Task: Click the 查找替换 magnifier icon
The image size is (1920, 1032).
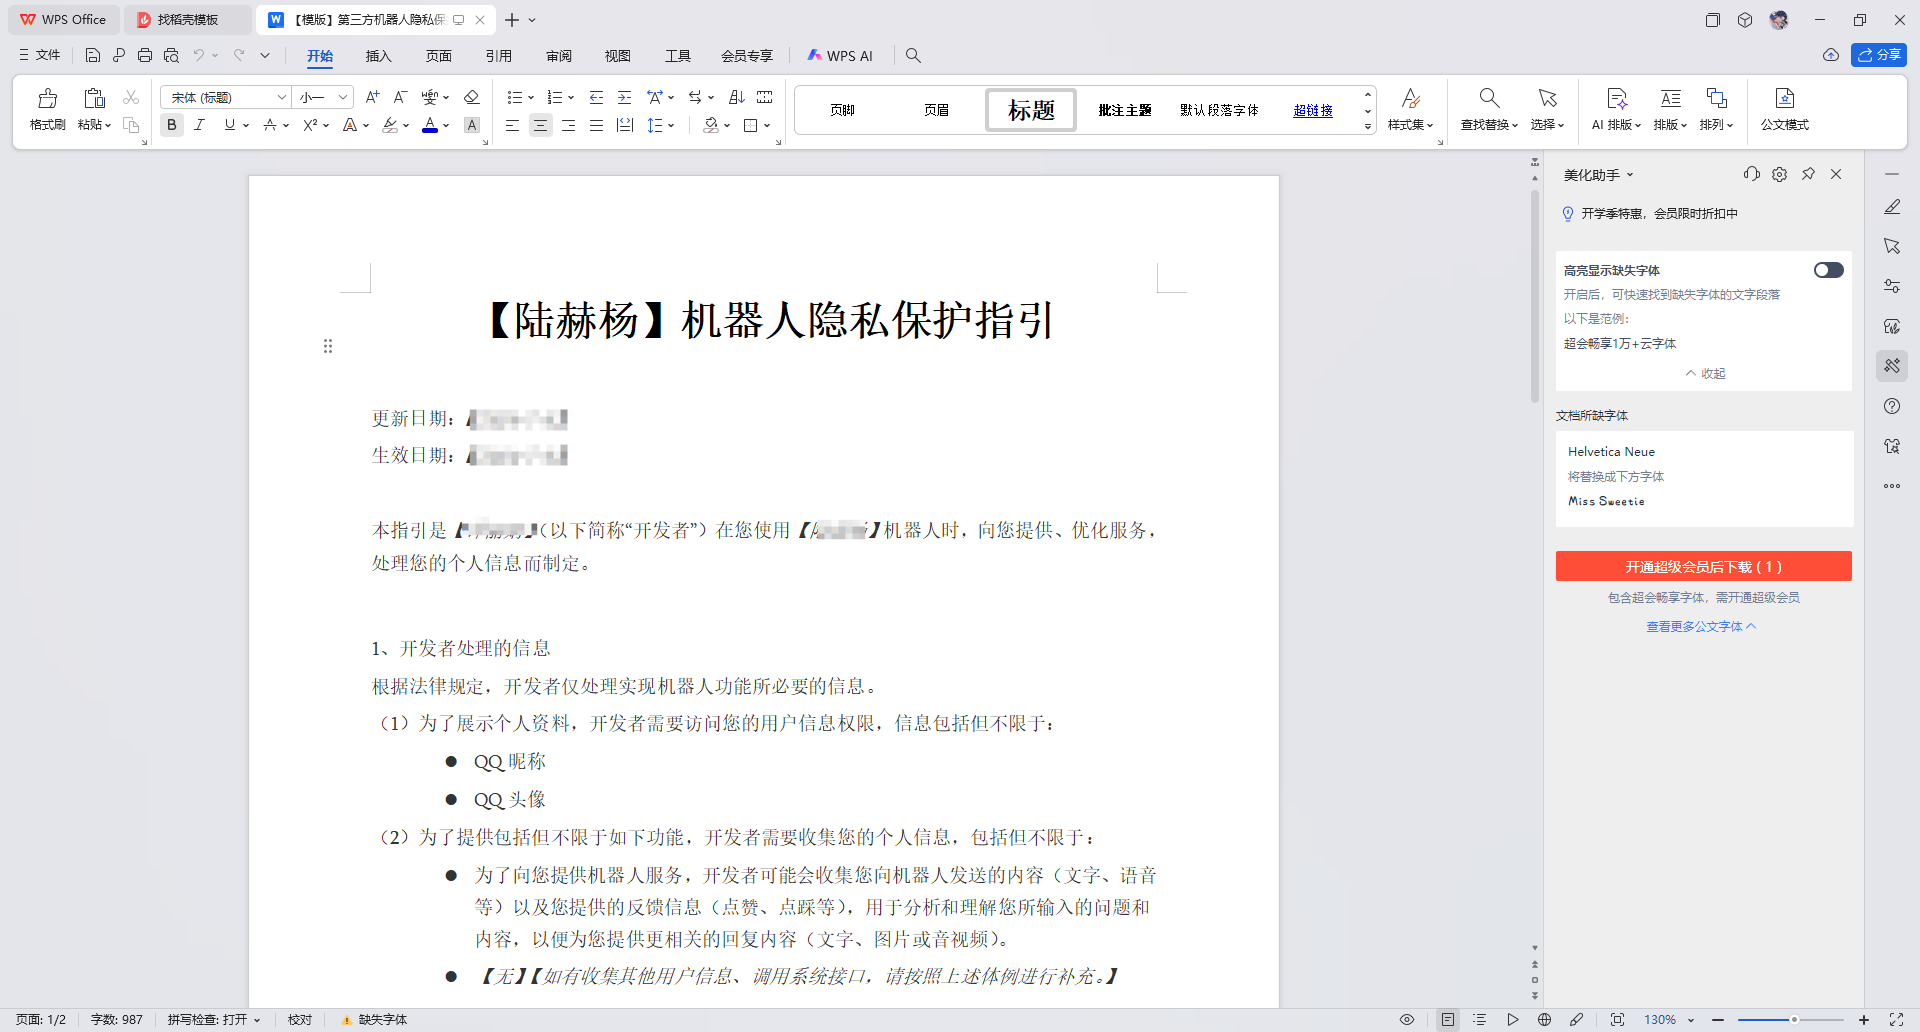Action: click(1489, 99)
